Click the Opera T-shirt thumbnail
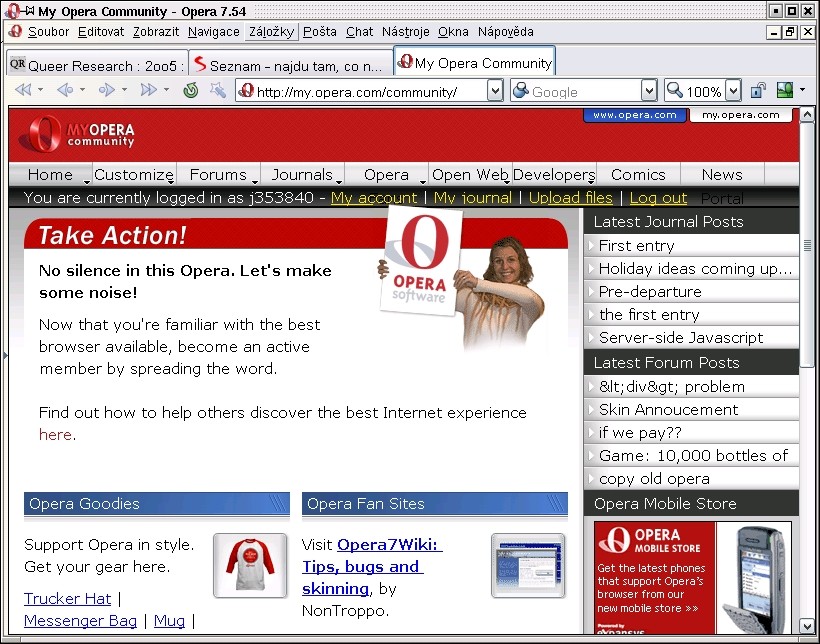This screenshot has width=820, height=644. point(250,566)
